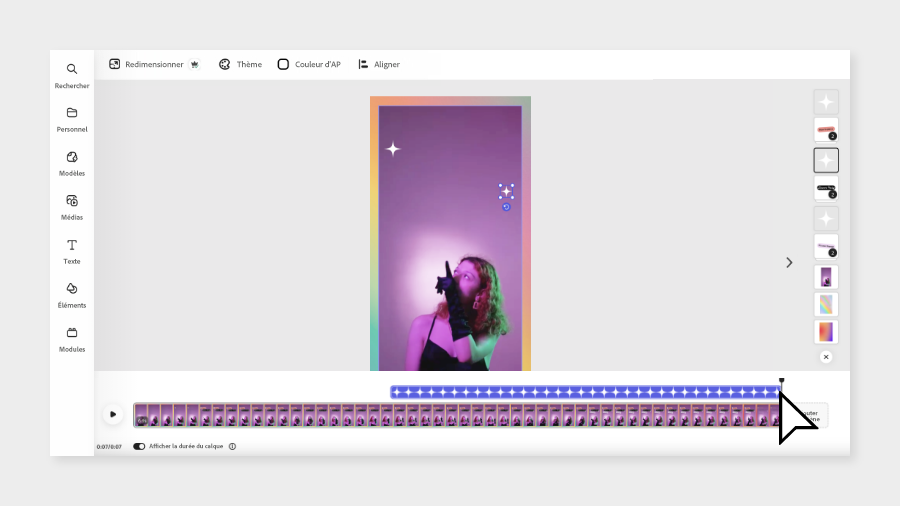Click the playhead marker at end of timeline
This screenshot has height=506, width=900.
coord(781,380)
